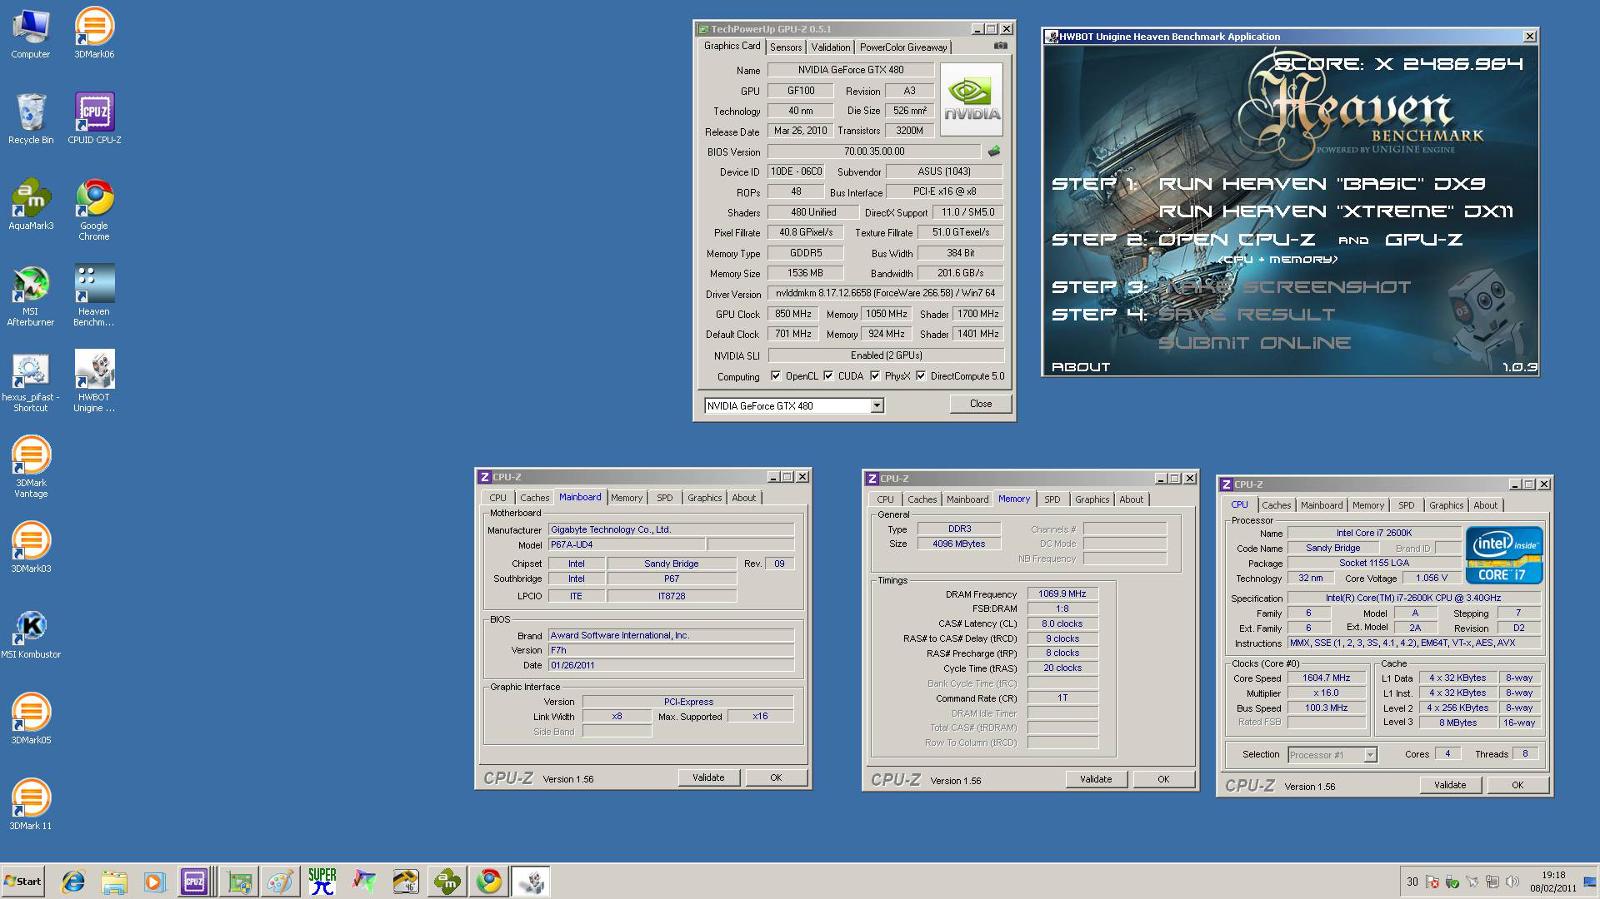Select the Caches tab in the CPU-Z Memory window
This screenshot has height=899, width=1600.
[922, 500]
